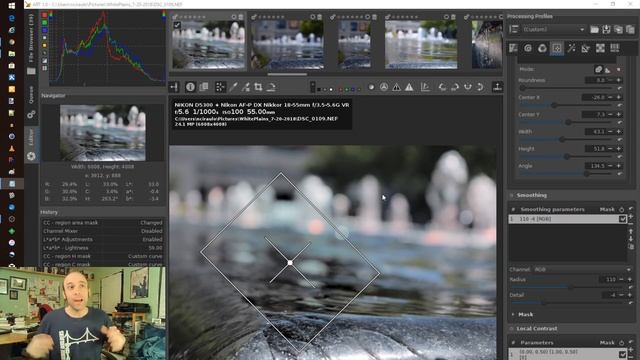Toggle the image info overlay icon
This screenshot has width=640, height=360.
pyautogui.click(x=190, y=87)
